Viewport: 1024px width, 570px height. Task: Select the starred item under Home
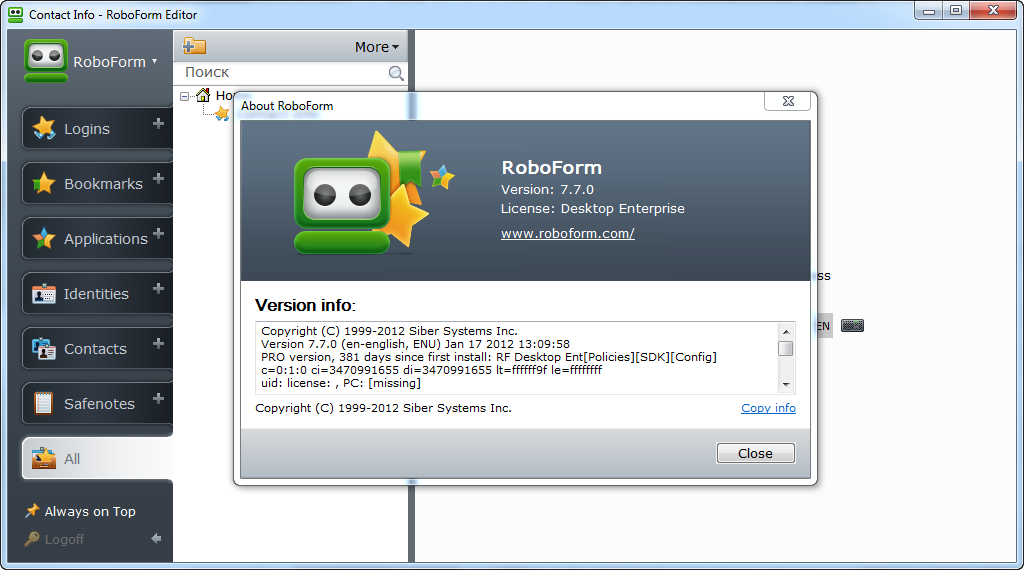pos(223,114)
